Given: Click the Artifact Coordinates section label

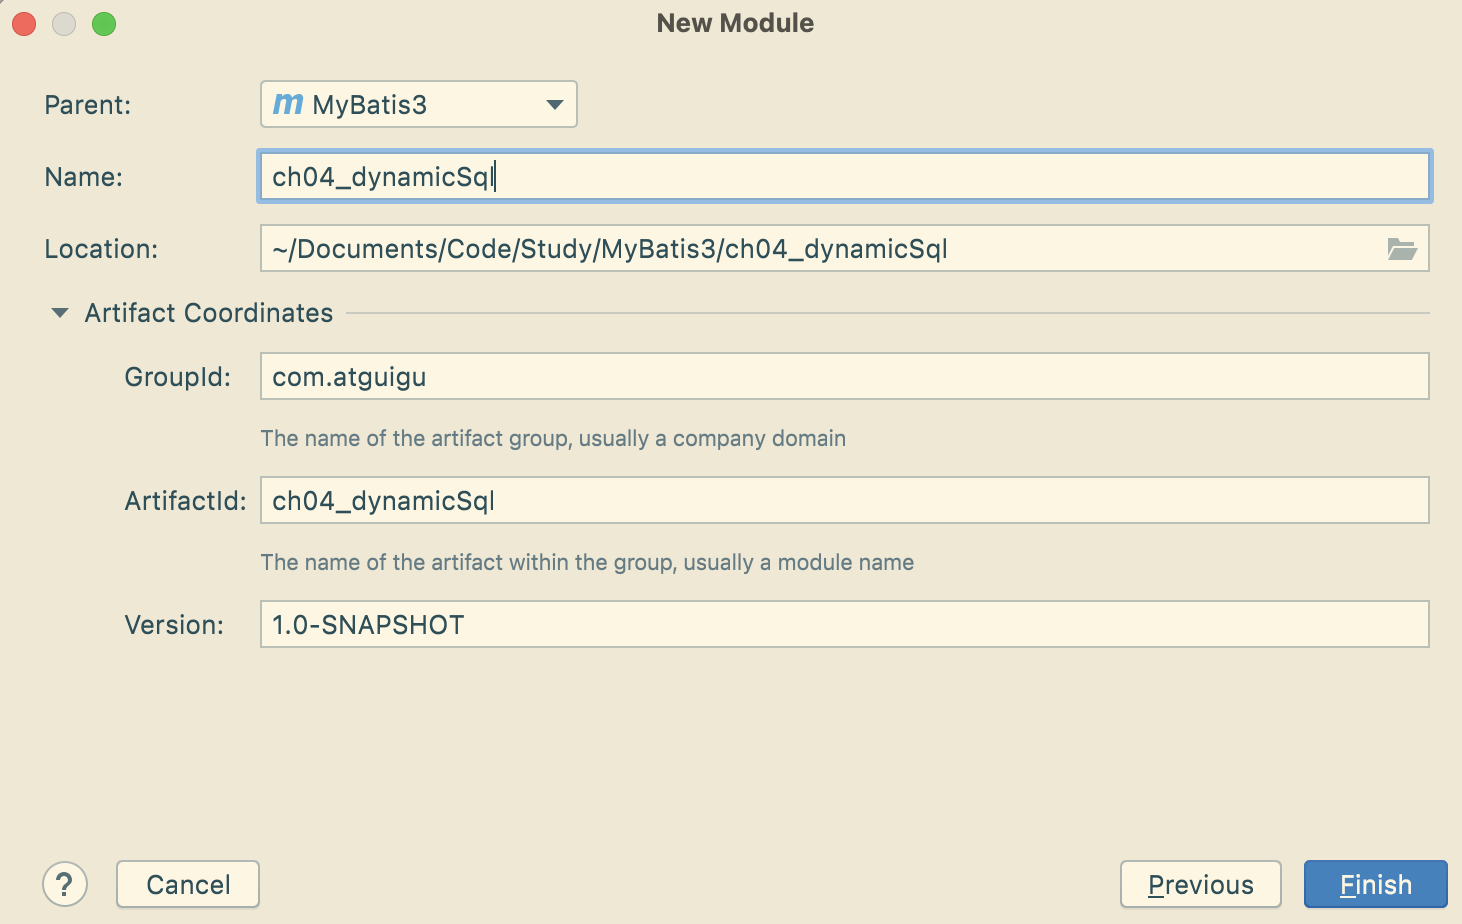Looking at the screenshot, I should pos(209,313).
